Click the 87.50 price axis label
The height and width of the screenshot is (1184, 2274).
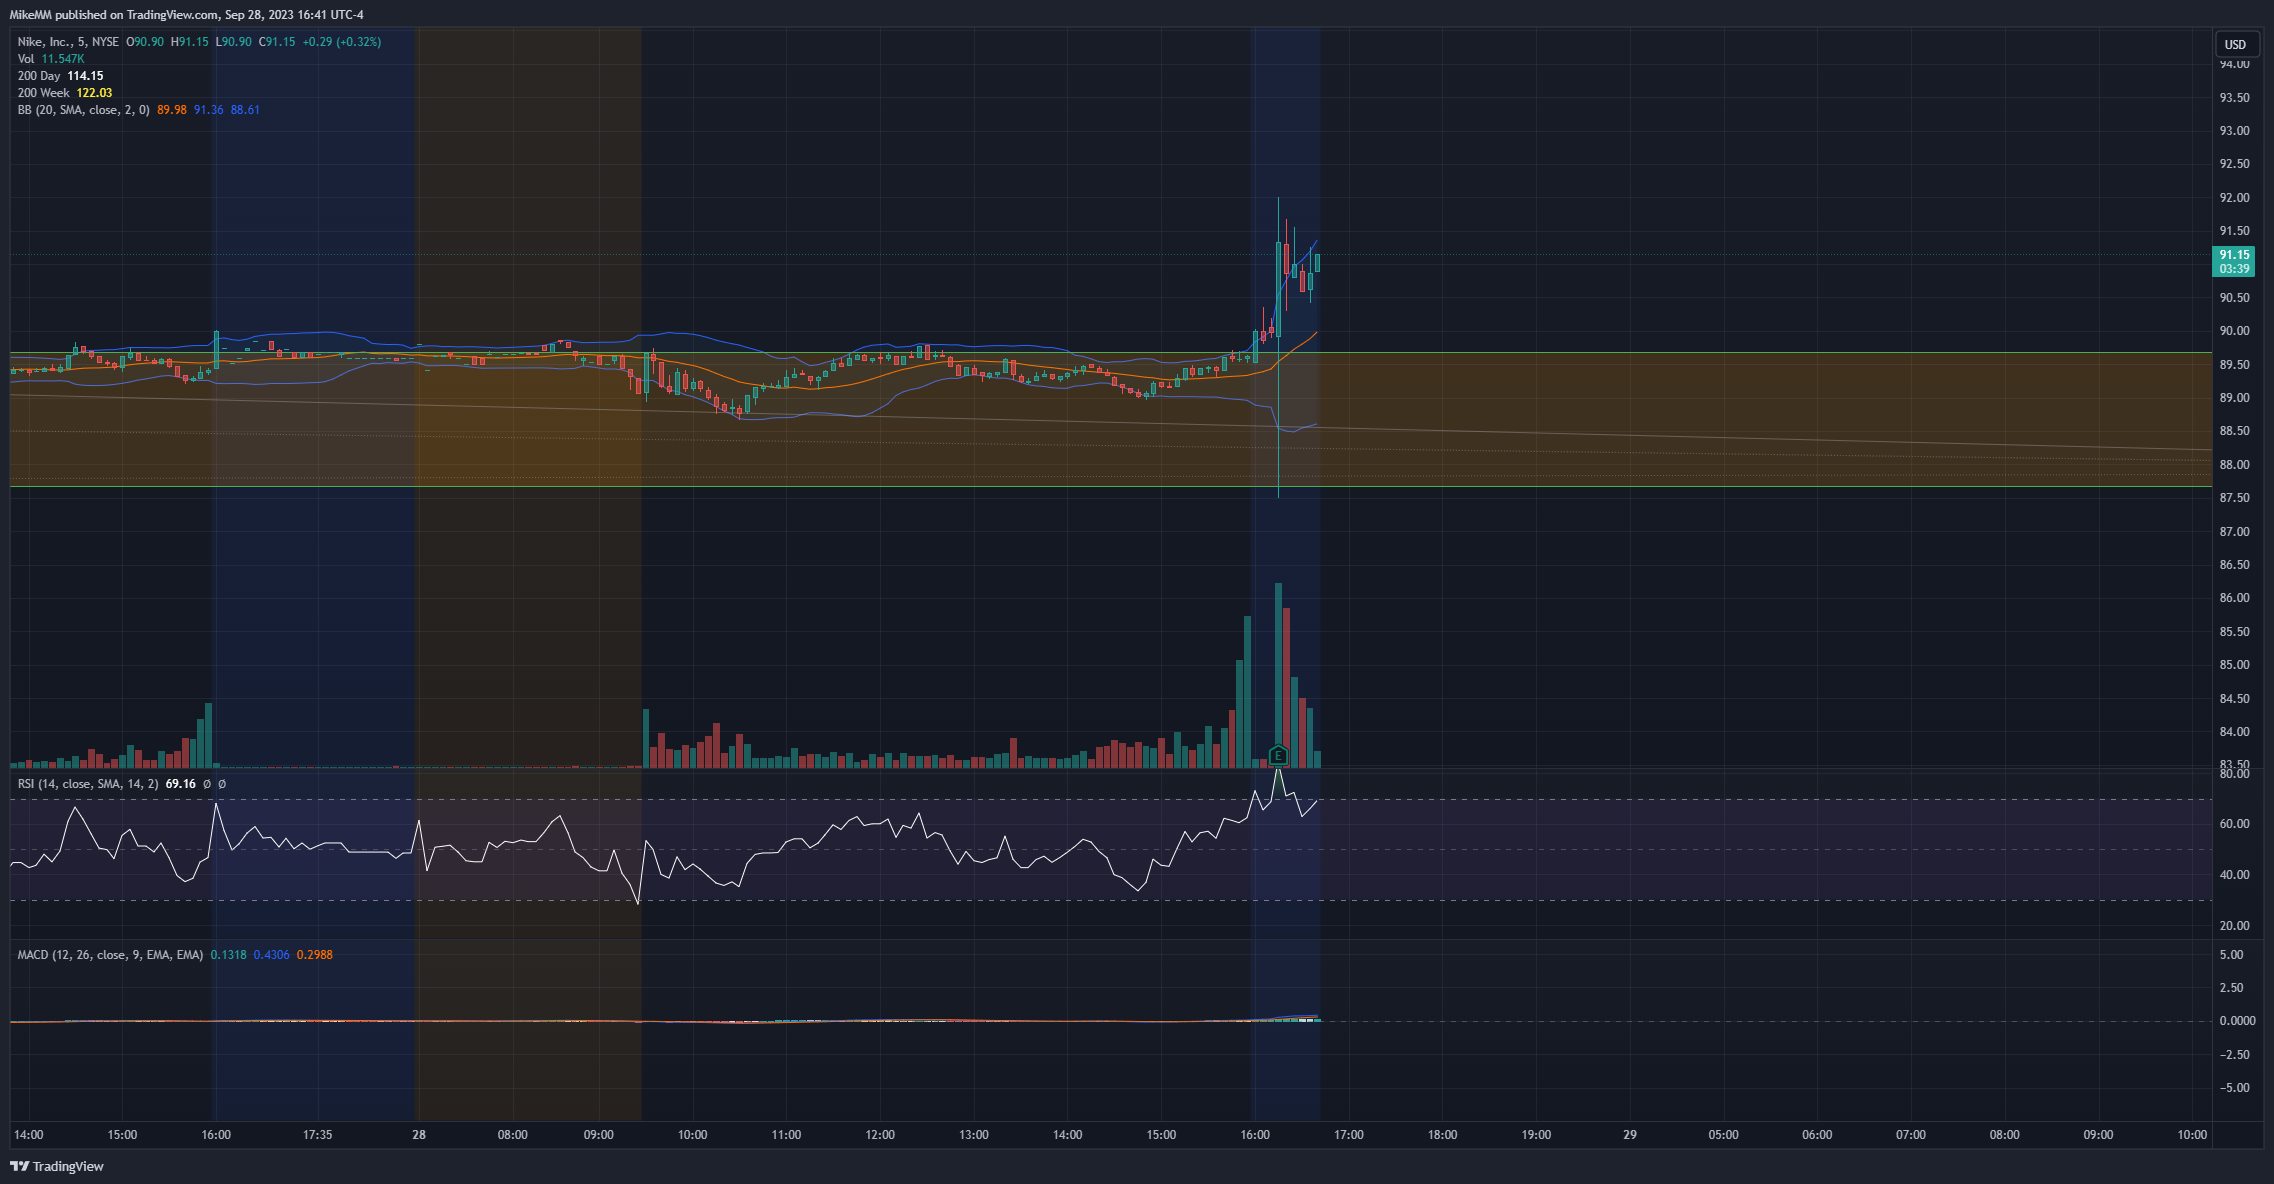(x=2235, y=498)
